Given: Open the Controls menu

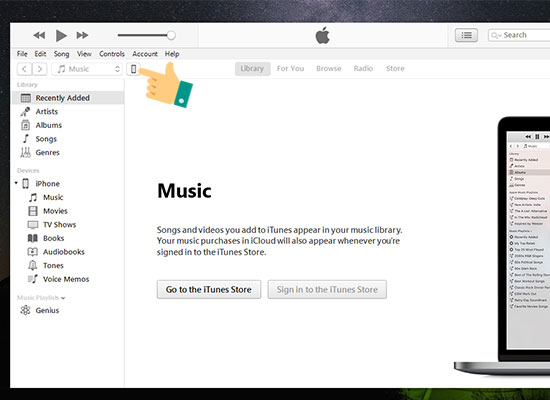Looking at the screenshot, I should point(112,54).
